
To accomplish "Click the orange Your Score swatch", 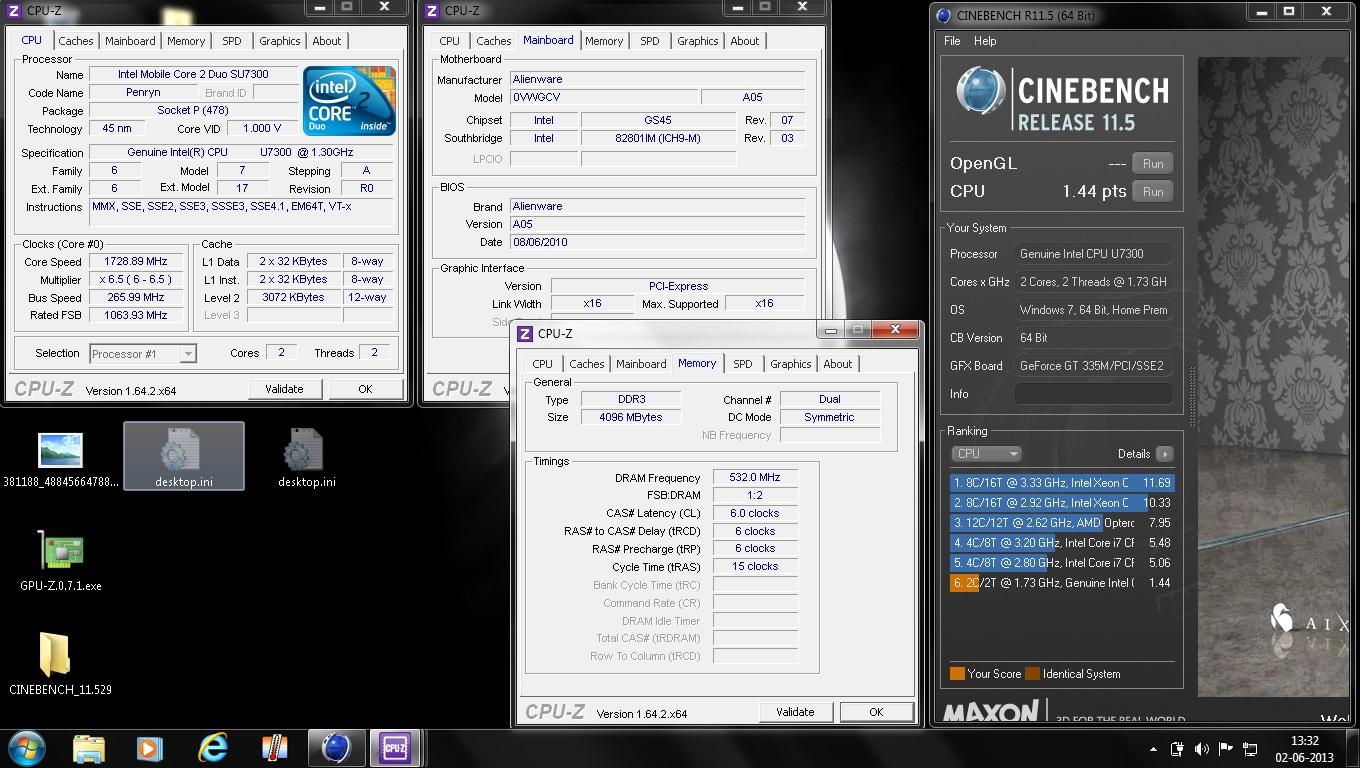I will [957, 674].
